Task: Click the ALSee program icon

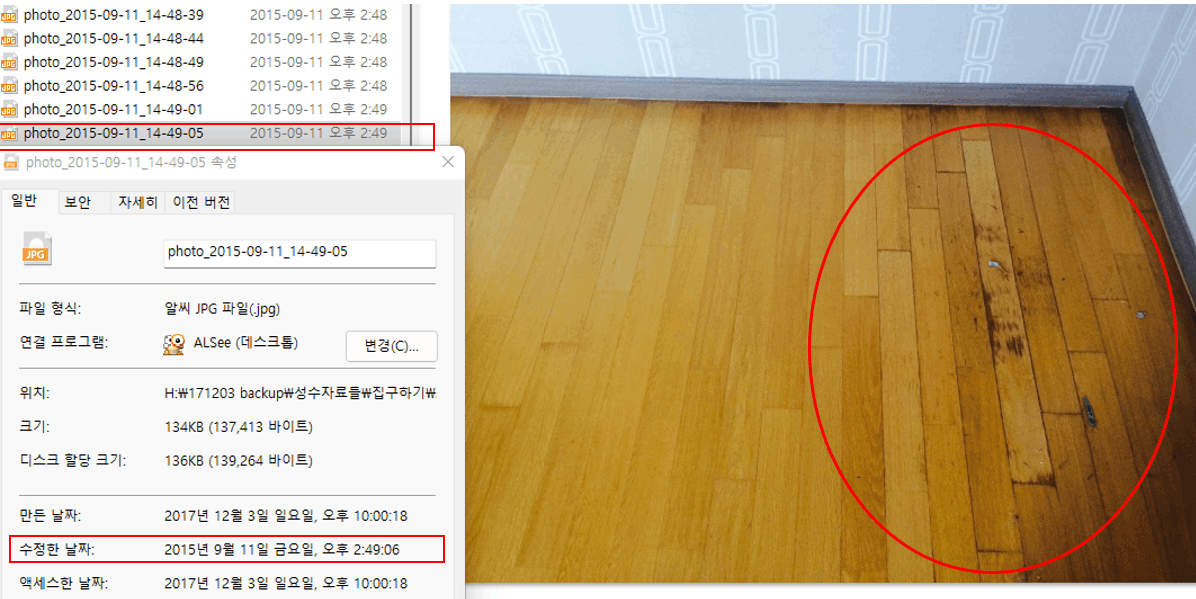Action: [173, 345]
